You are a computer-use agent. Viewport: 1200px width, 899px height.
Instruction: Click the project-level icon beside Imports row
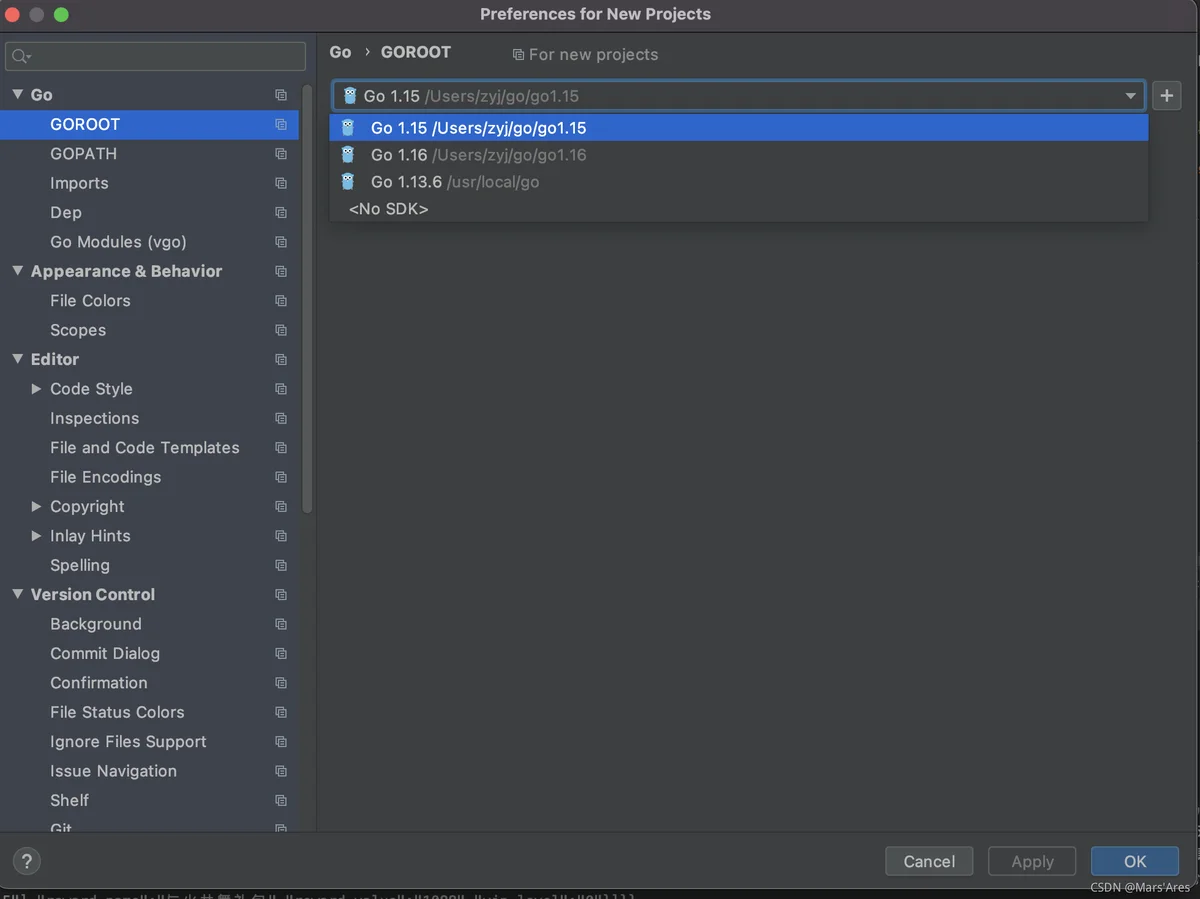(281, 183)
